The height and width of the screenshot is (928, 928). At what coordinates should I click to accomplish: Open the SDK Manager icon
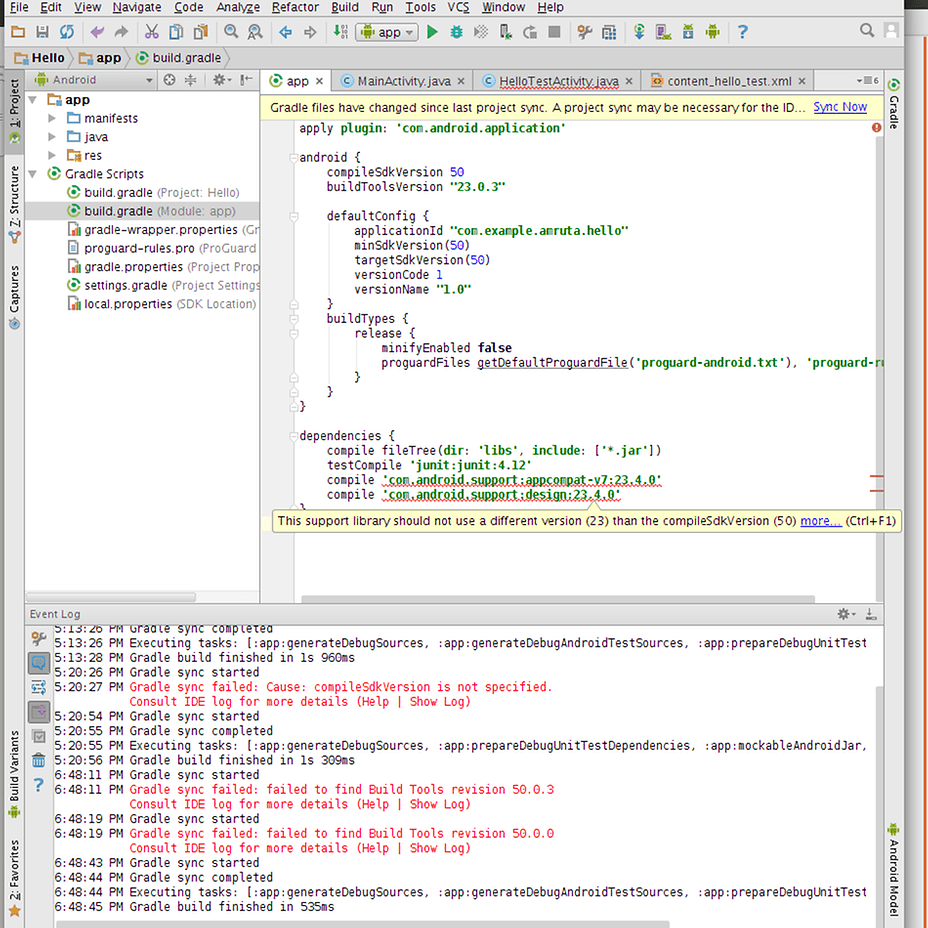(688, 32)
